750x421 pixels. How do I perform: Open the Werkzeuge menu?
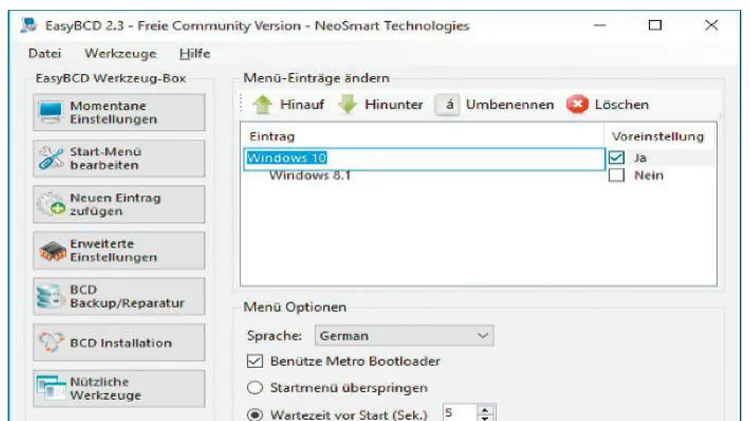(121, 54)
